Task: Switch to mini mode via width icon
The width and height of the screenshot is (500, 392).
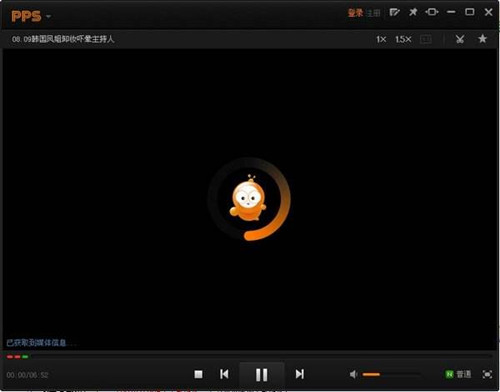Action: tap(432, 12)
